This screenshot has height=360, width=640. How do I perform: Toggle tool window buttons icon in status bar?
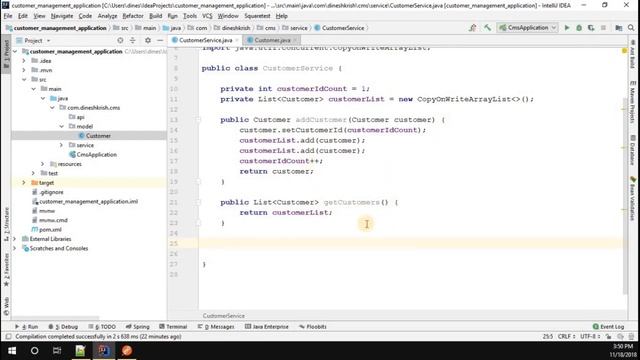coord(8,336)
